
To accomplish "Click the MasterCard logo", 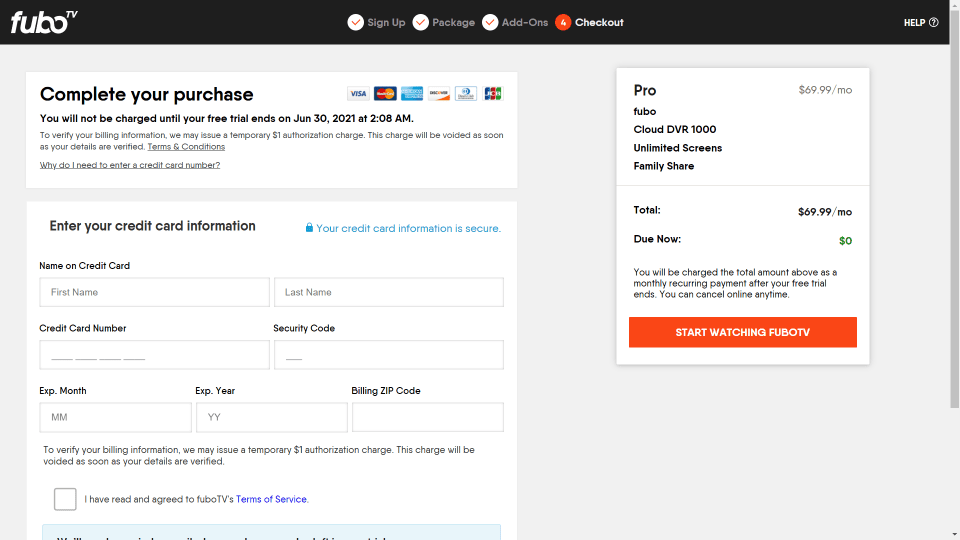I will coord(385,94).
